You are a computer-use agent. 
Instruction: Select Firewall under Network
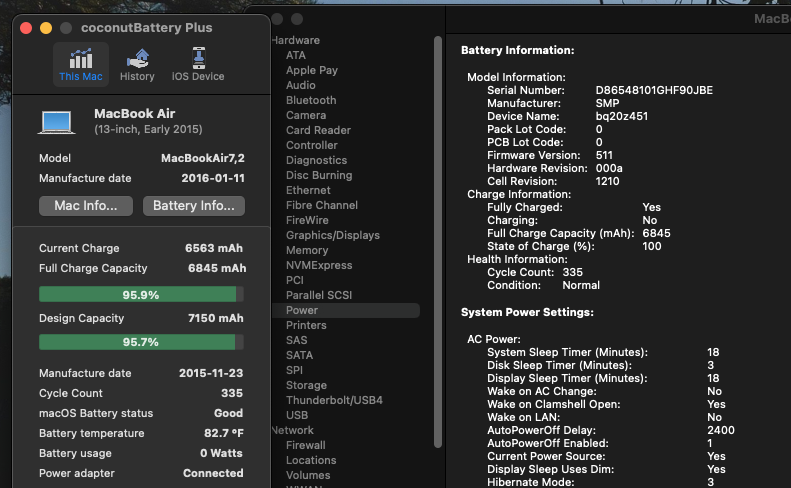(x=305, y=445)
